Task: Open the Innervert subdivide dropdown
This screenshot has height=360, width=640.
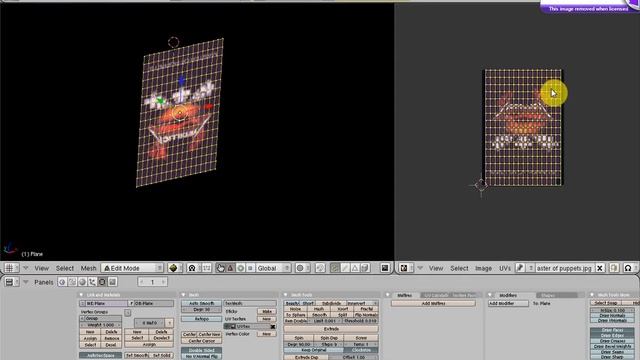Action: tap(361, 303)
